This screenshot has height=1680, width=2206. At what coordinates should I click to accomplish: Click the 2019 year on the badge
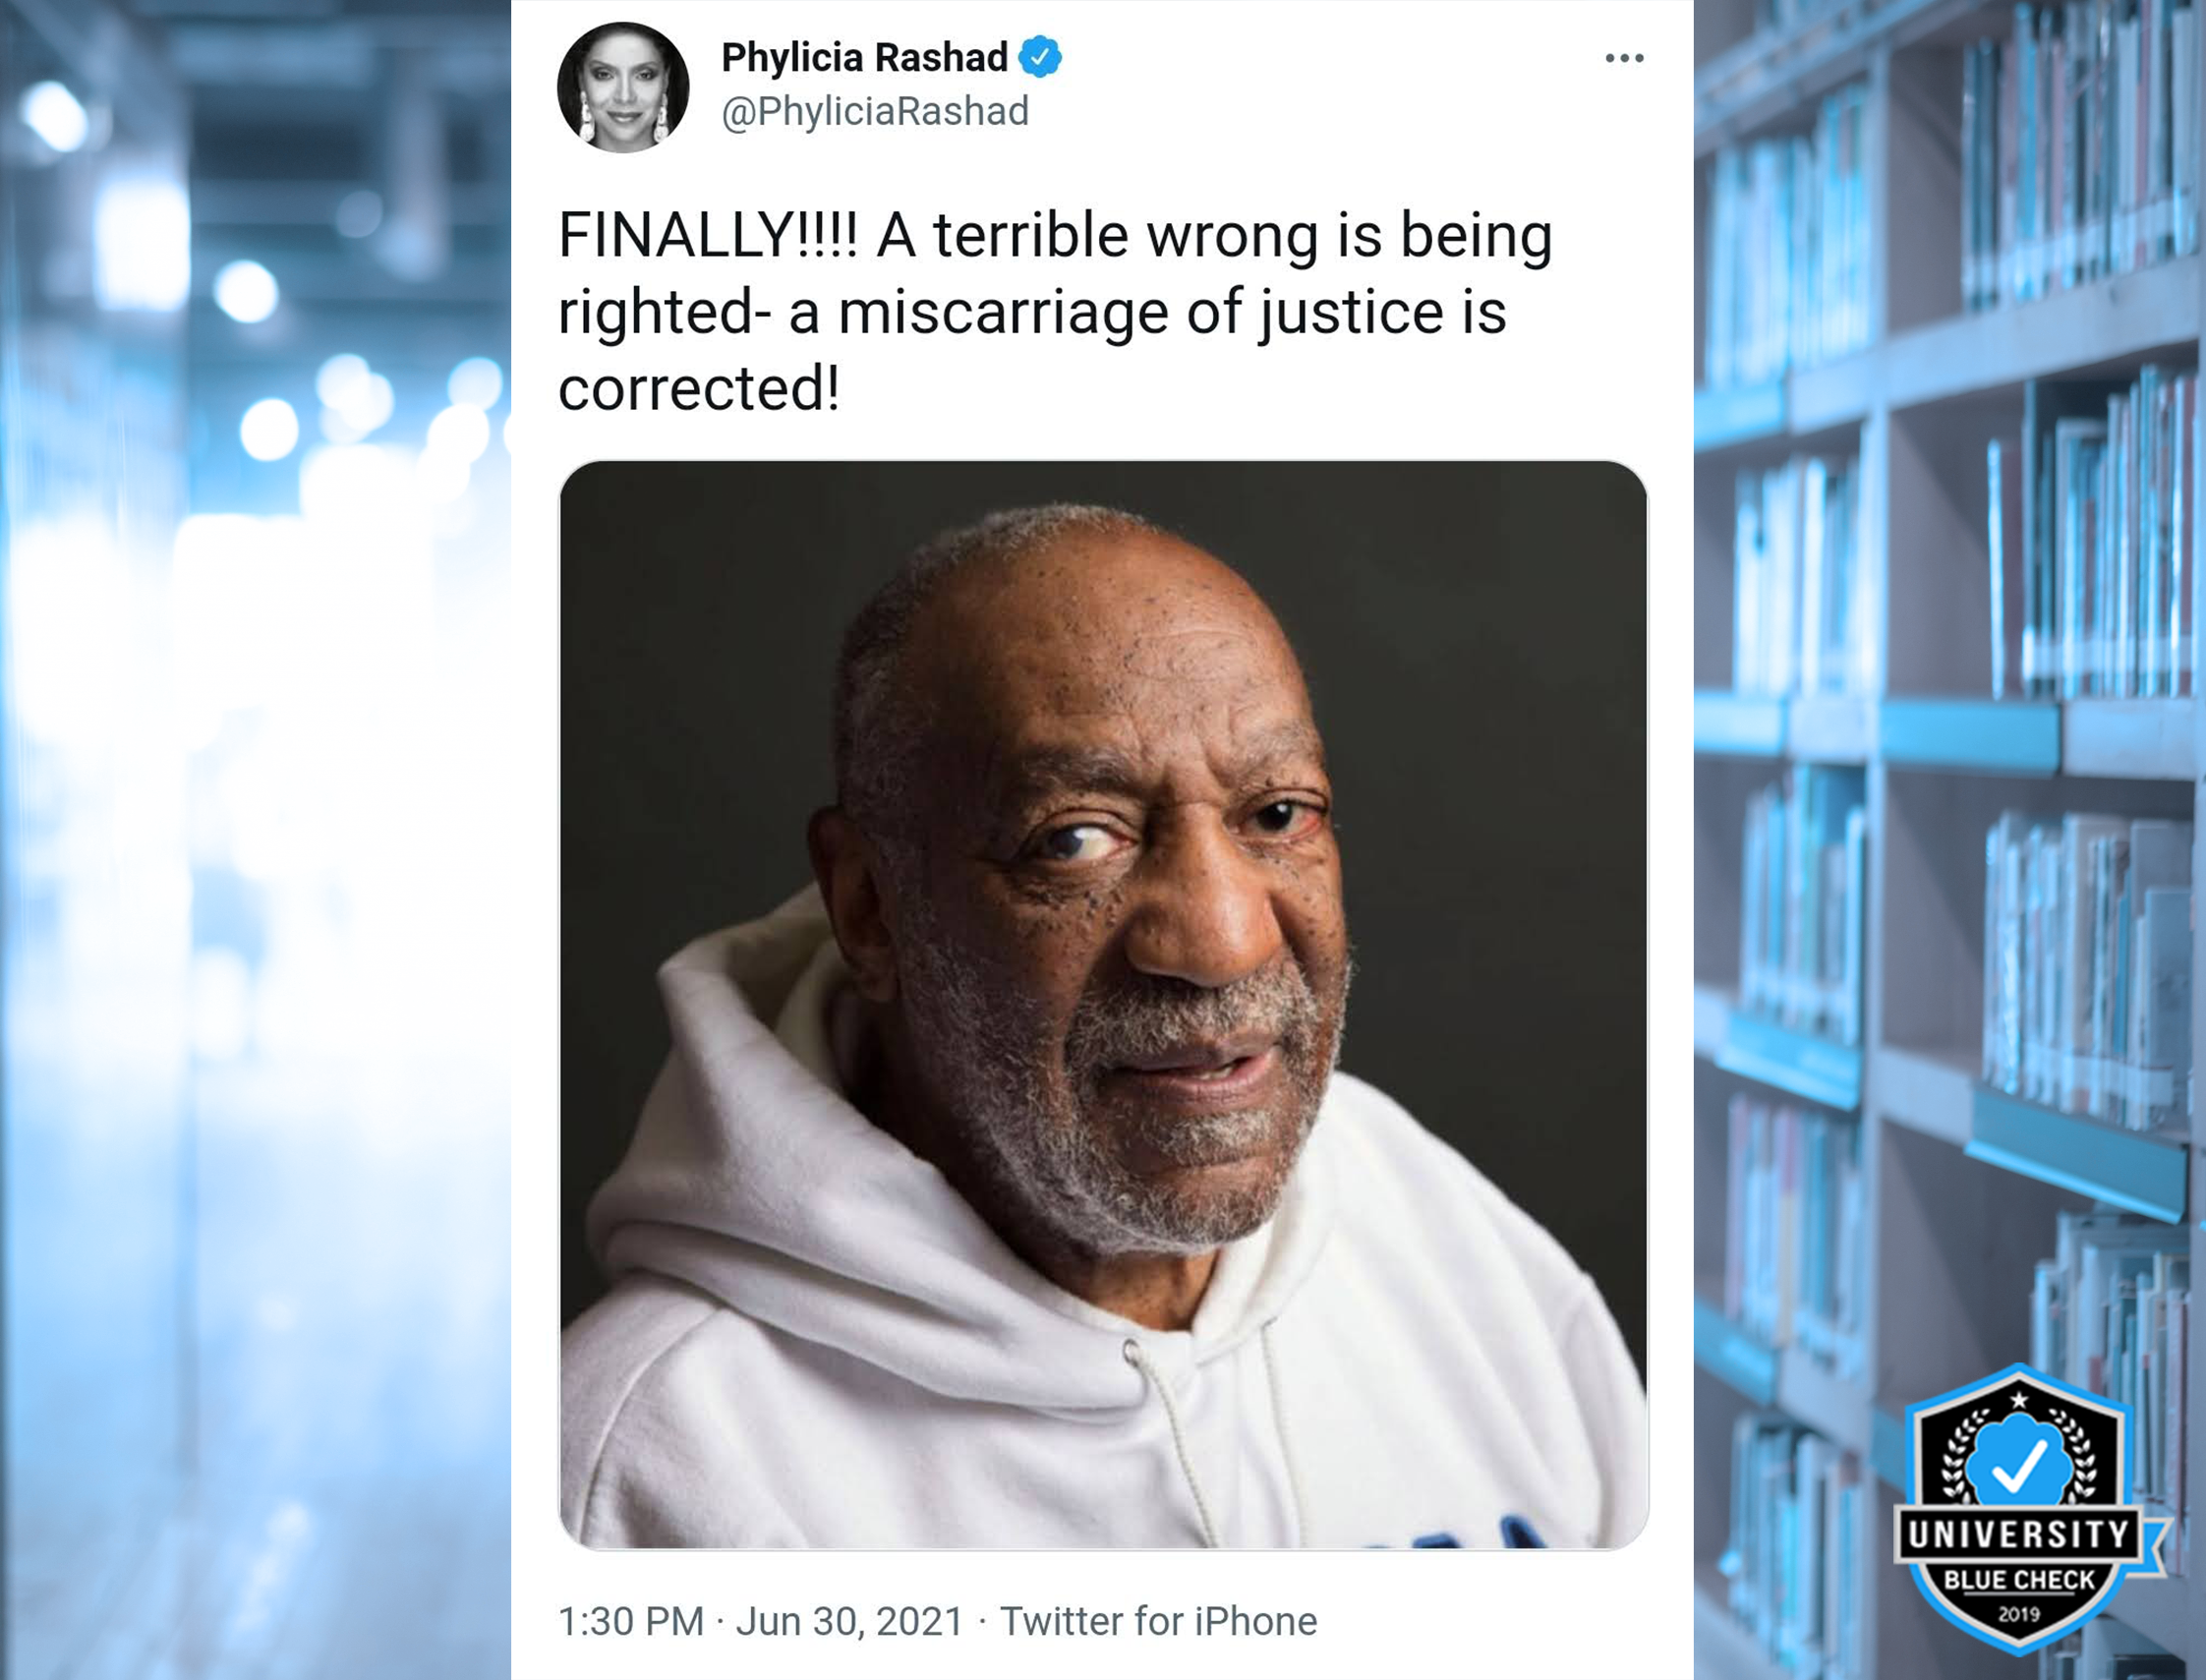pyautogui.click(x=2019, y=1614)
